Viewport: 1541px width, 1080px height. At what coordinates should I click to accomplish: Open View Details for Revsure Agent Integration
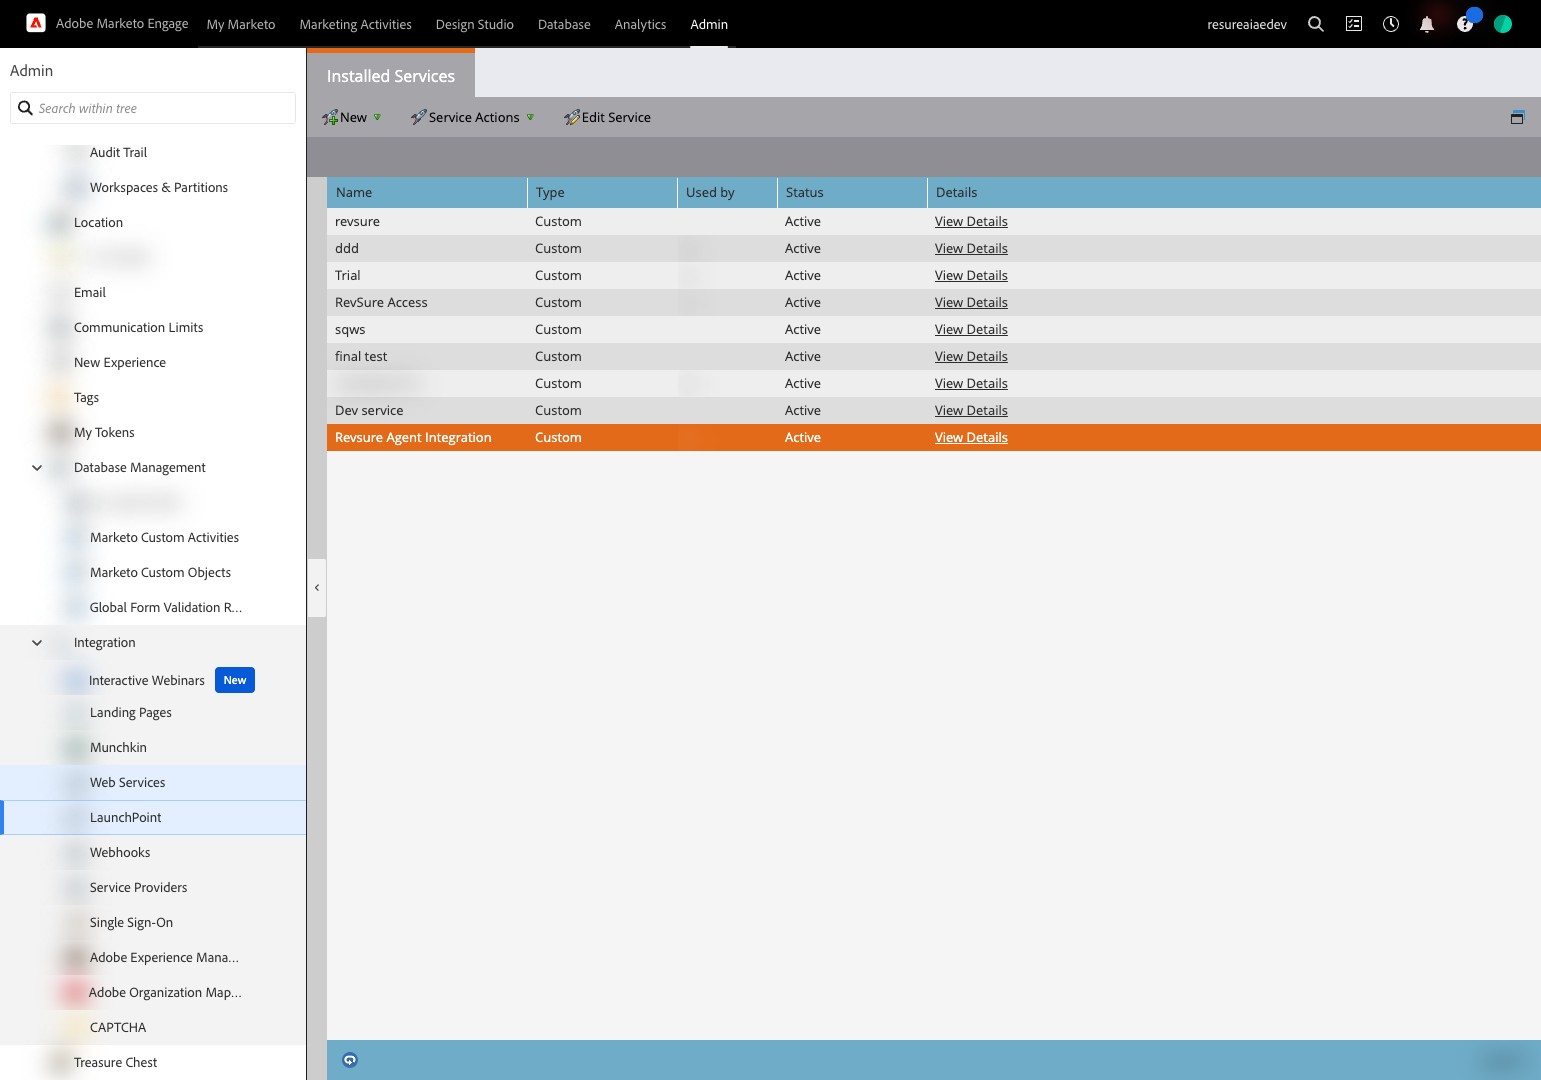pos(971,437)
